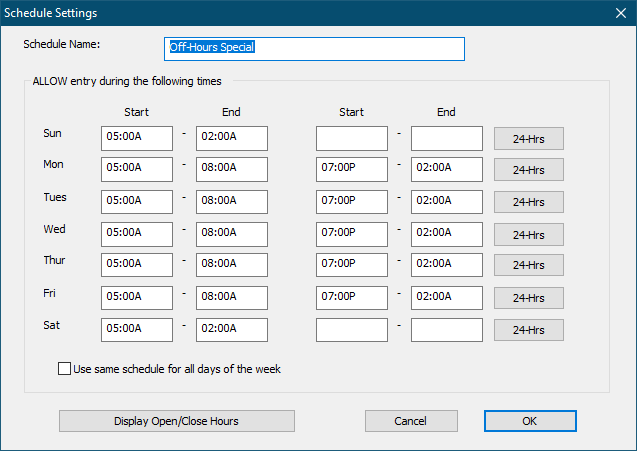Focus Saturday's empty second End field
This screenshot has height=451, width=637.
[447, 330]
